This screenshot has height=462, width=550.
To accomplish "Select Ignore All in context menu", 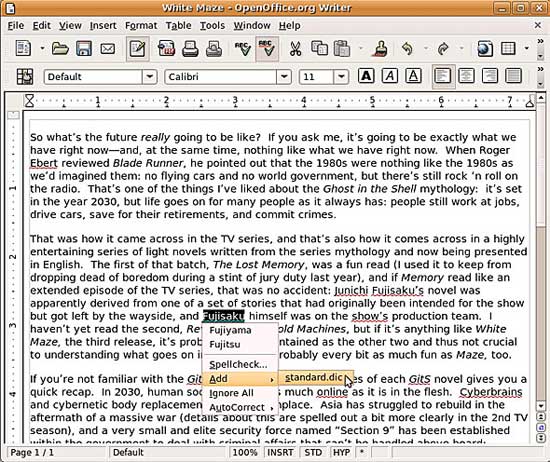I will [x=240, y=393].
